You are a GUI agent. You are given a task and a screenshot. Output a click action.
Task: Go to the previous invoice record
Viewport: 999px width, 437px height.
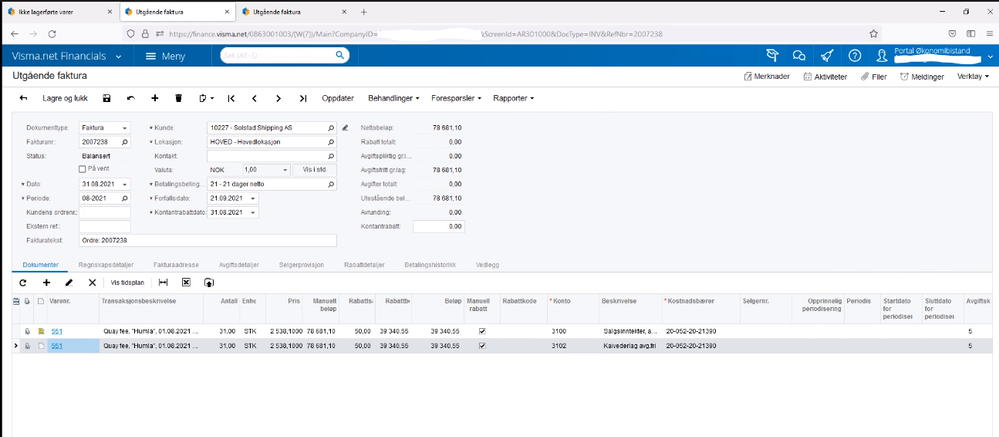tap(254, 98)
